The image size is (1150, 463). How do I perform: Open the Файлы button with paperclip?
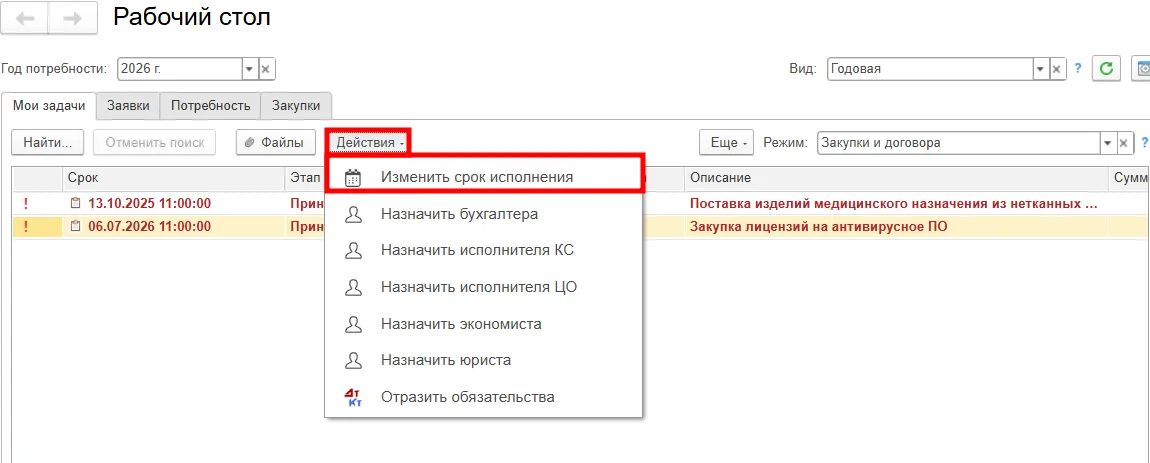pos(275,143)
